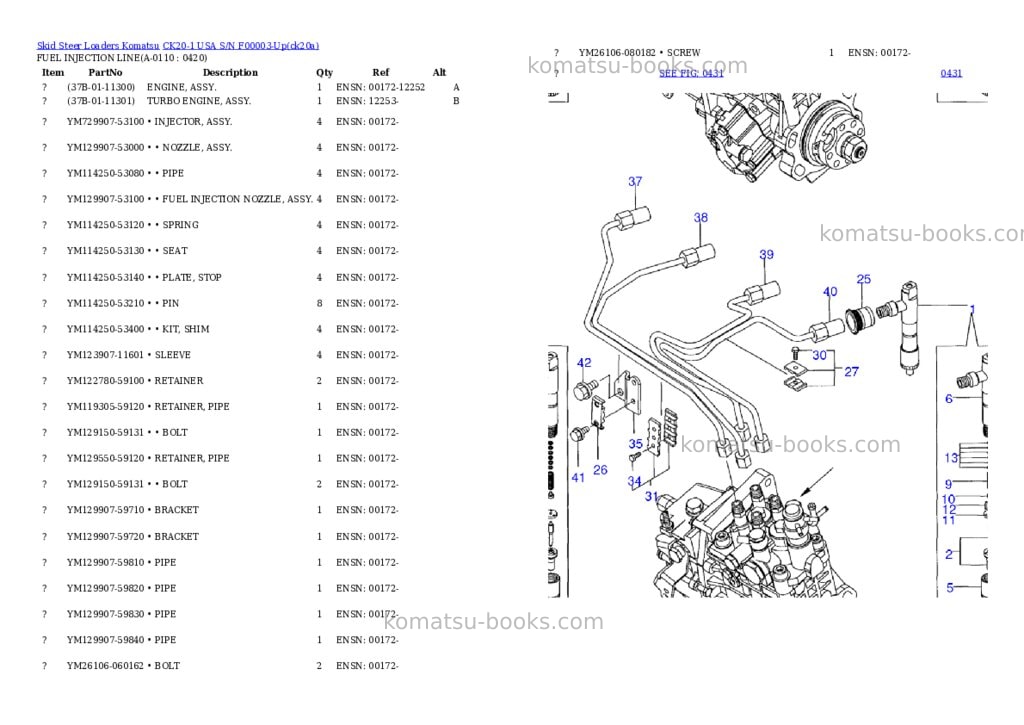This screenshot has width=1024, height=725.
Task: Select part number YM129907-59840
Action: click(x=105, y=640)
